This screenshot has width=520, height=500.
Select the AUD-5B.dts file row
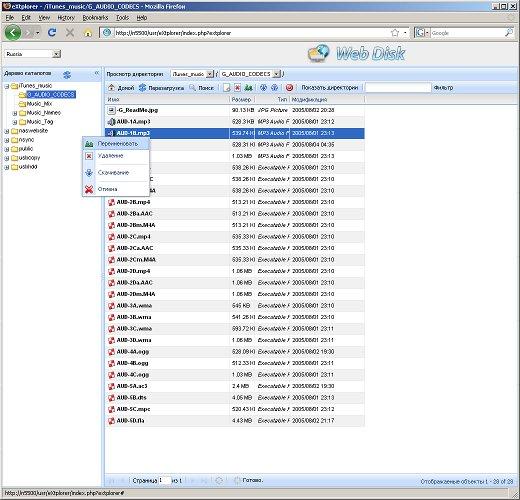click(x=235, y=398)
